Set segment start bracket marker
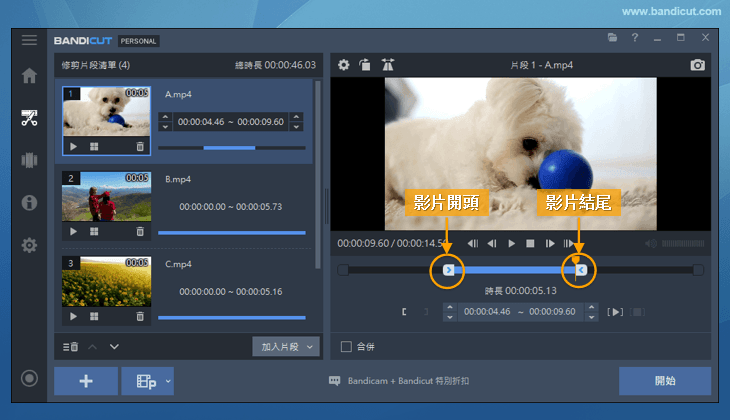730x420 pixels. (404, 312)
